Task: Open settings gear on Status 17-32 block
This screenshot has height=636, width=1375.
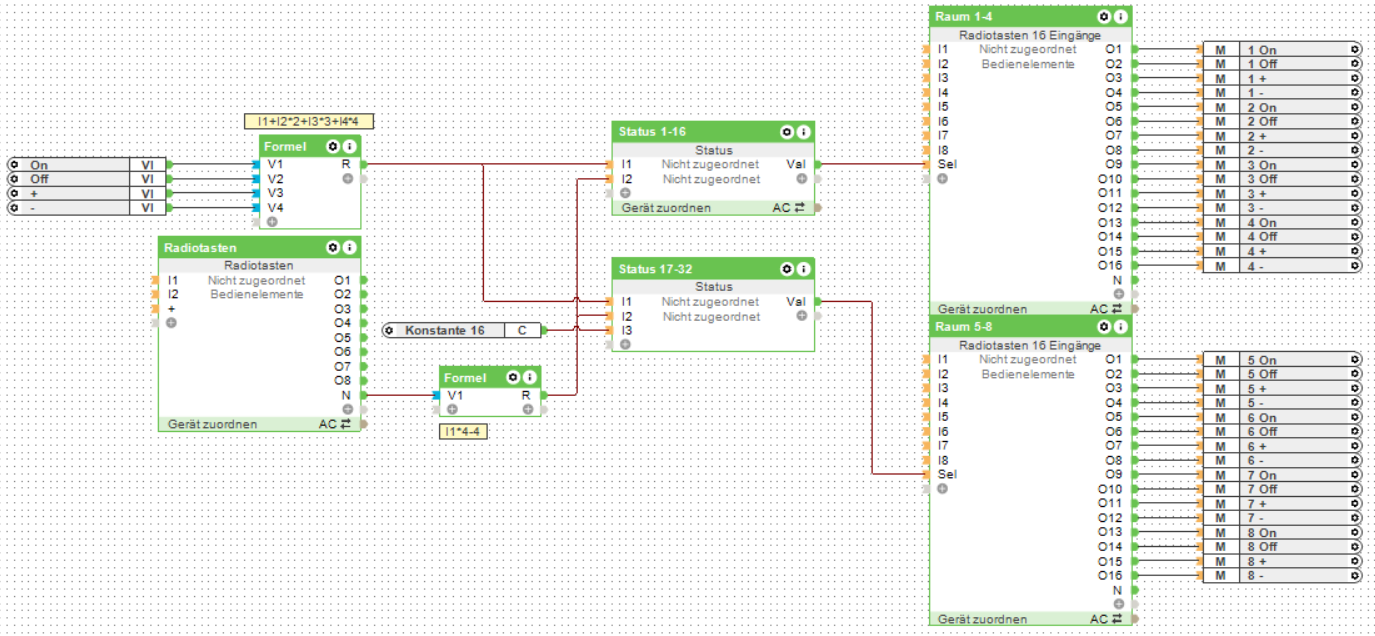Action: (x=787, y=268)
